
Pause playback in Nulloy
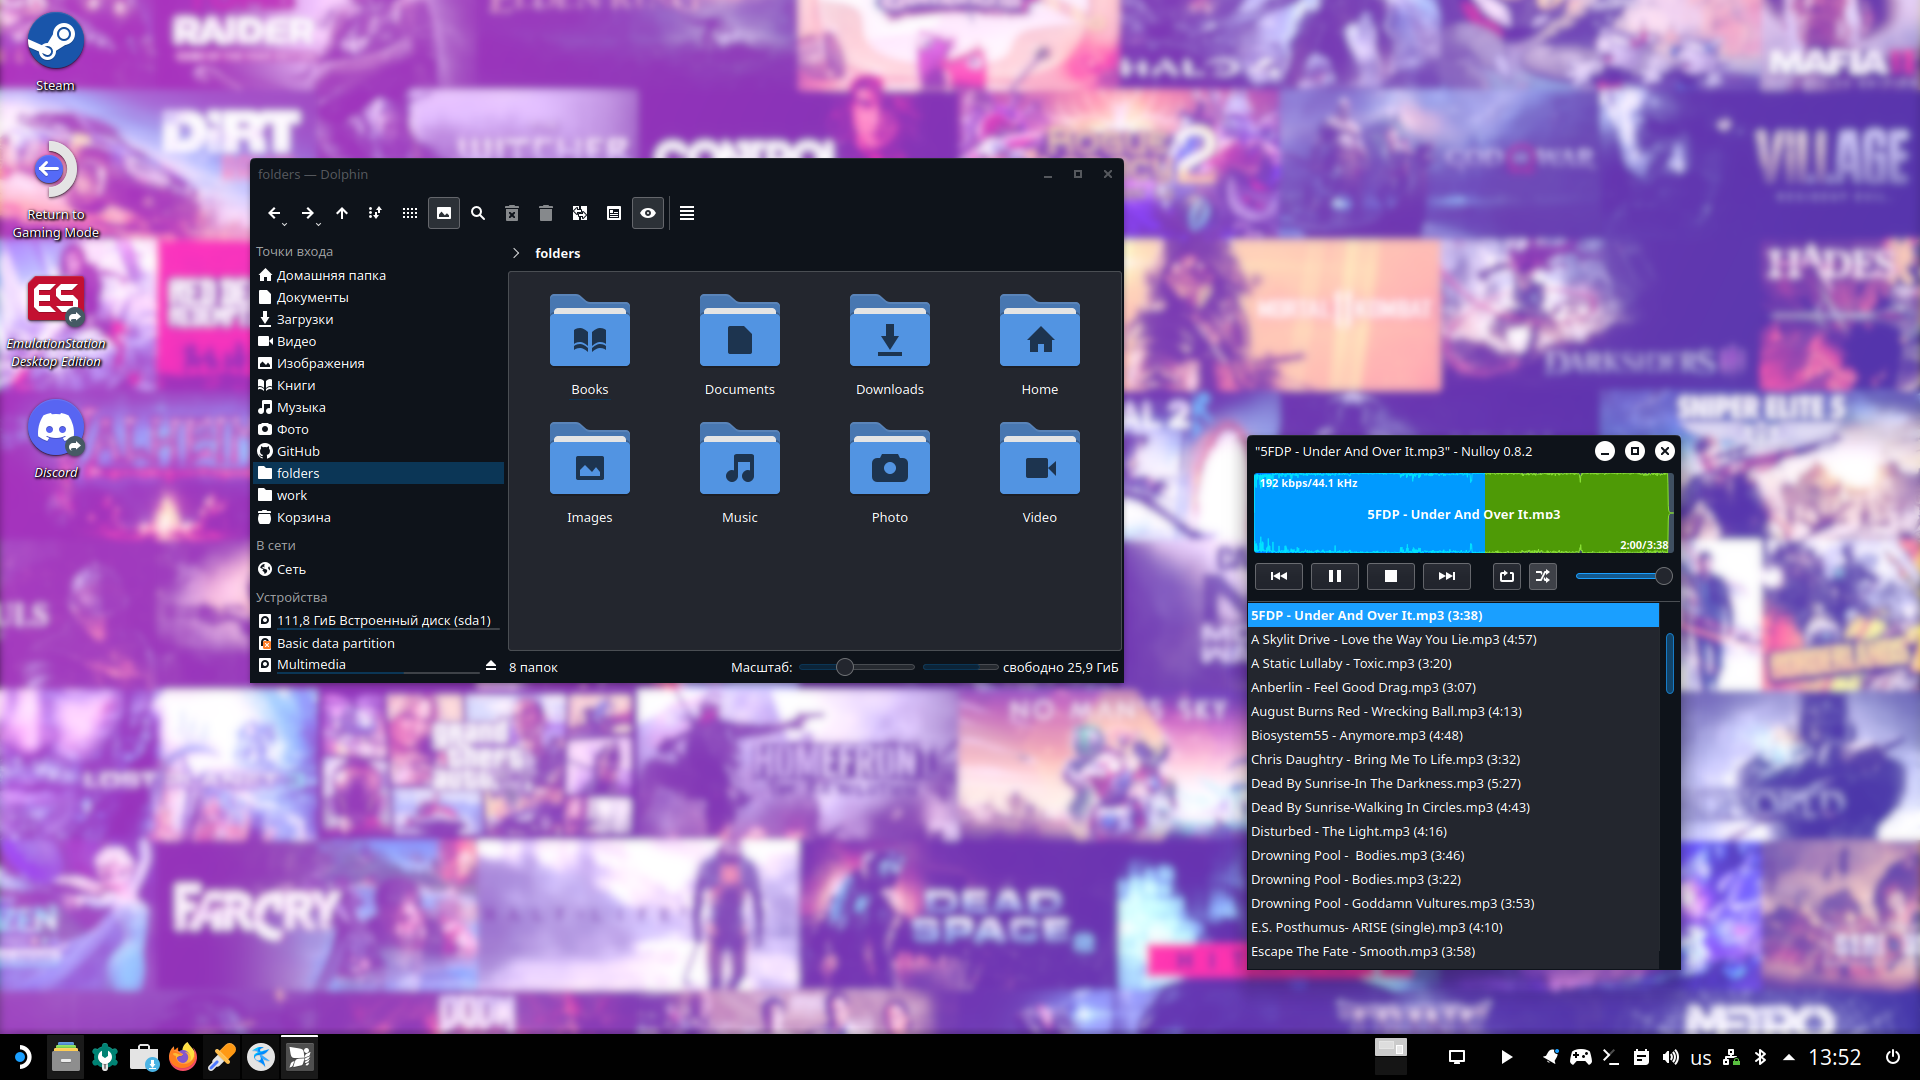pyautogui.click(x=1335, y=576)
